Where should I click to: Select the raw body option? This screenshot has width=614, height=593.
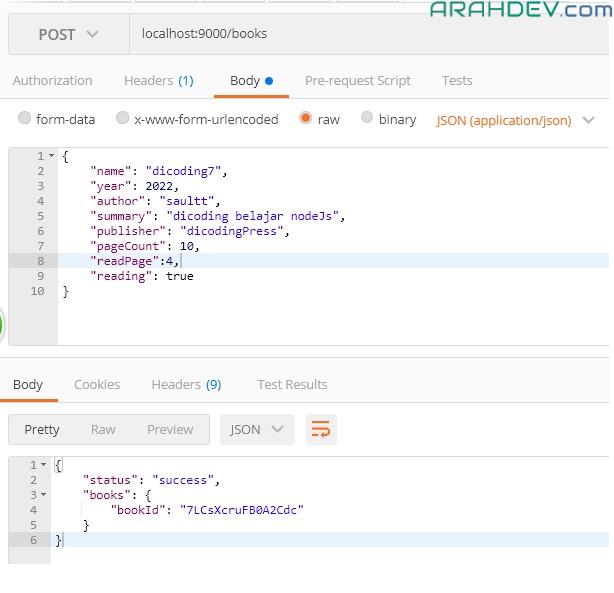pyautogui.click(x=305, y=118)
